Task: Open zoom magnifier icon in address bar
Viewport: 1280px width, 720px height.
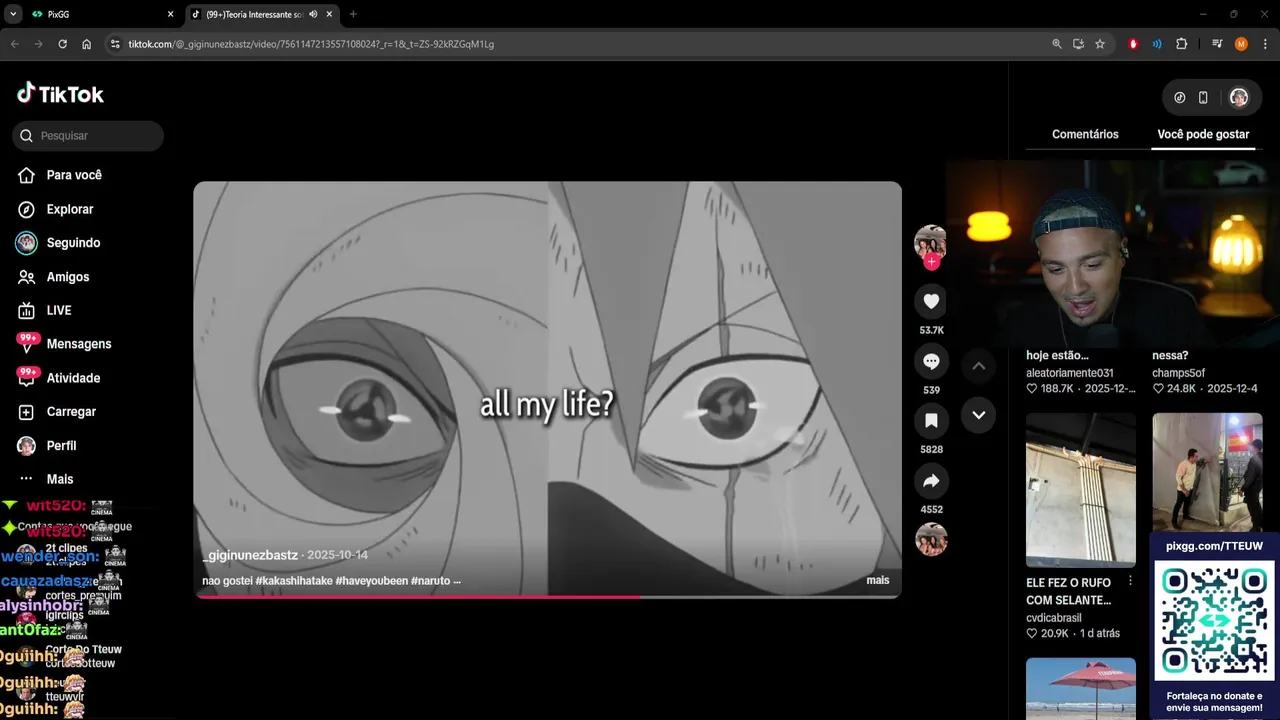Action: 1057,44
